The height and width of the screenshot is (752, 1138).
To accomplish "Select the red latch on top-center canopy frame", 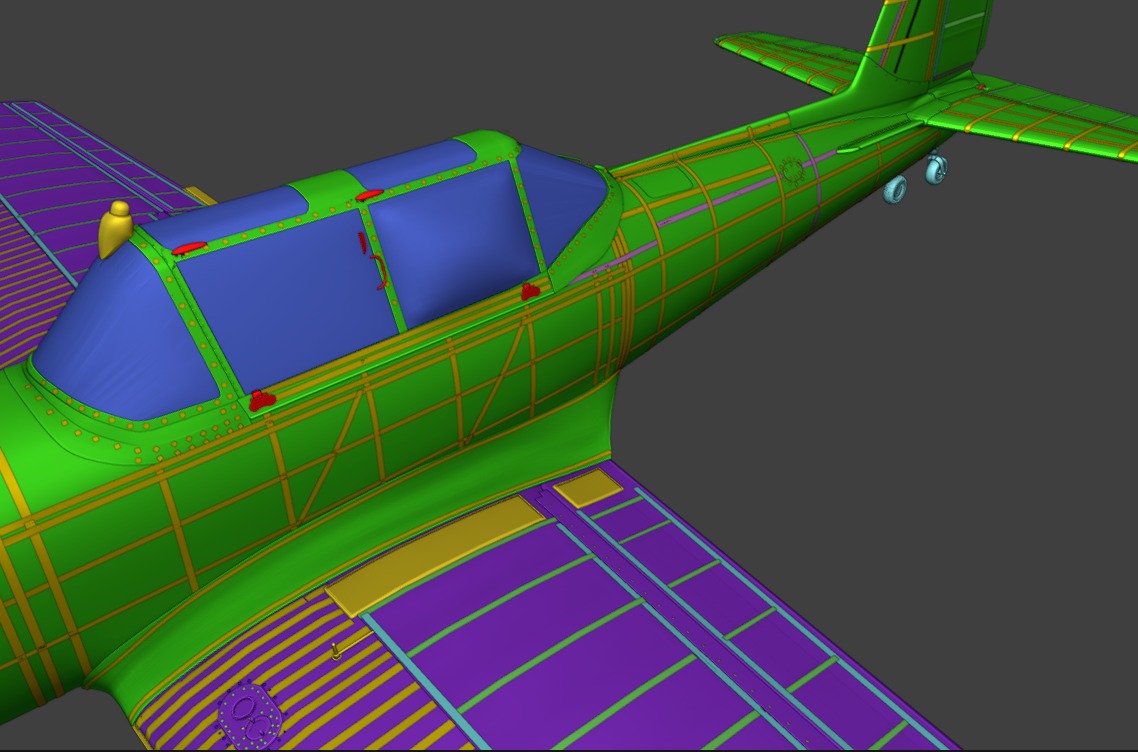I will pos(369,195).
